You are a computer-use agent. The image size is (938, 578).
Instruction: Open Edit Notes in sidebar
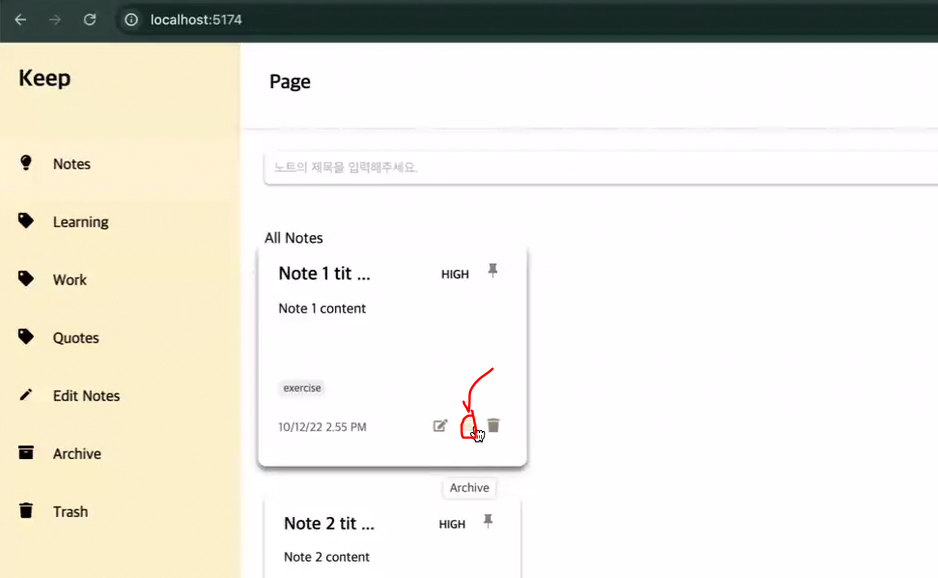[86, 396]
